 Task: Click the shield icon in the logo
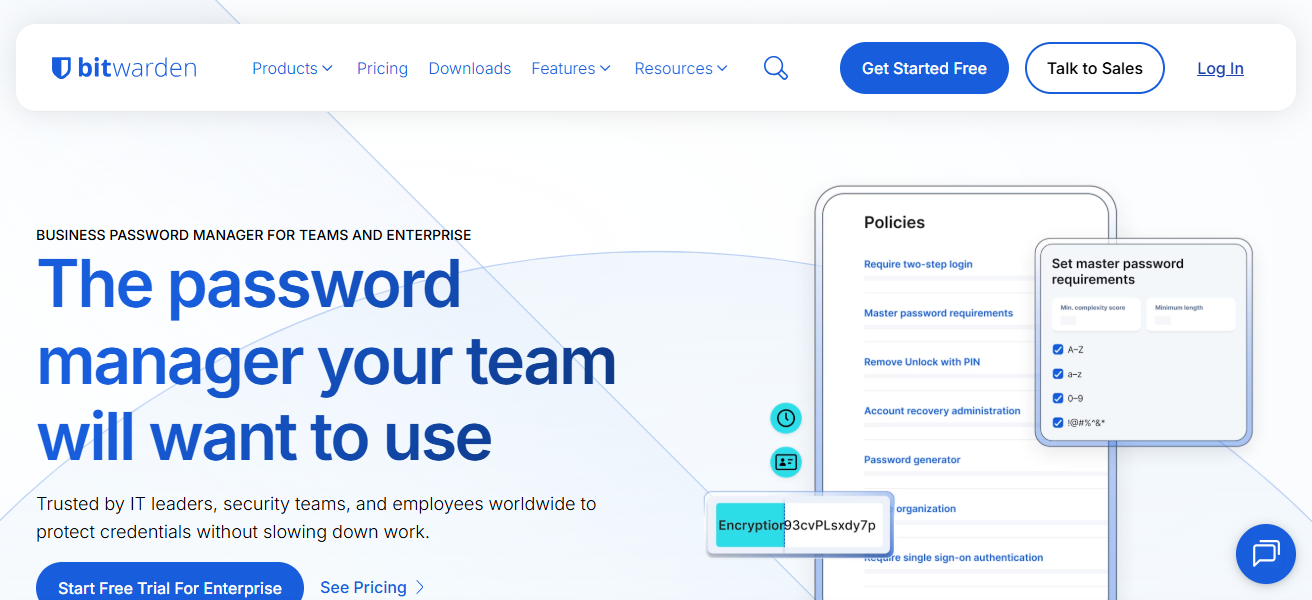click(x=61, y=67)
